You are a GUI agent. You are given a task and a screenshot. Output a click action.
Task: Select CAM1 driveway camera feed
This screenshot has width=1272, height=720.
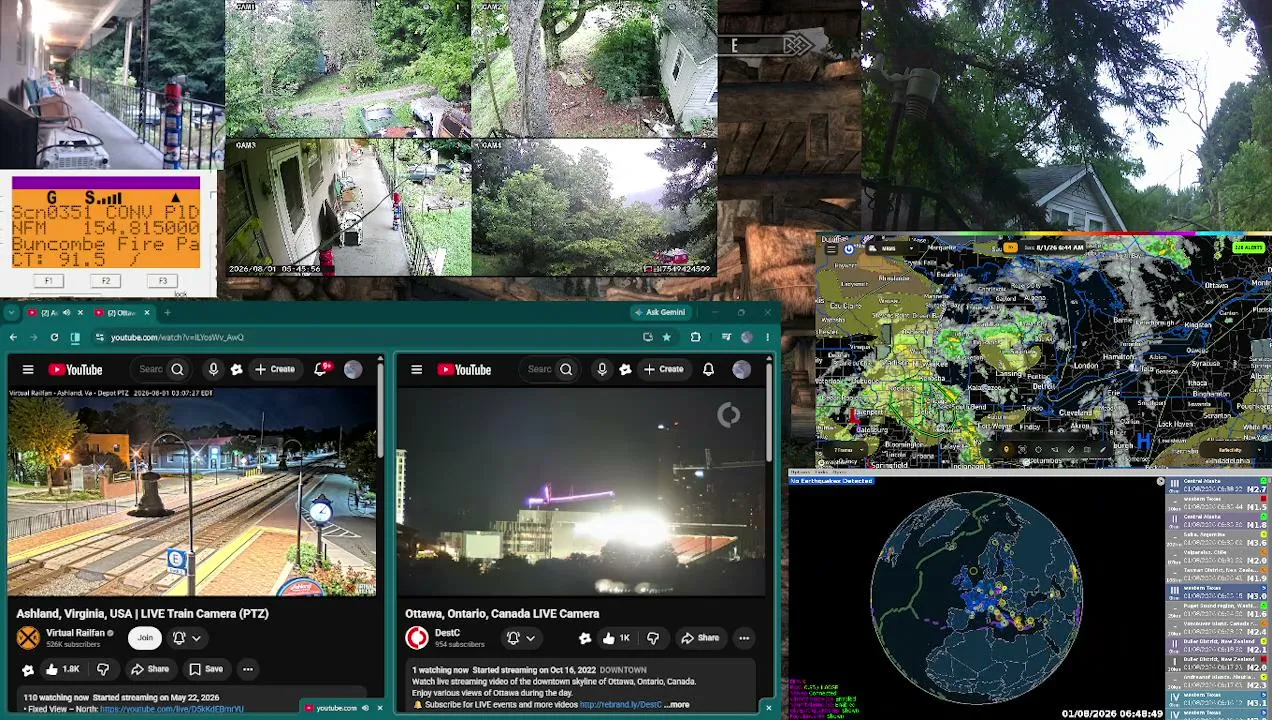347,68
